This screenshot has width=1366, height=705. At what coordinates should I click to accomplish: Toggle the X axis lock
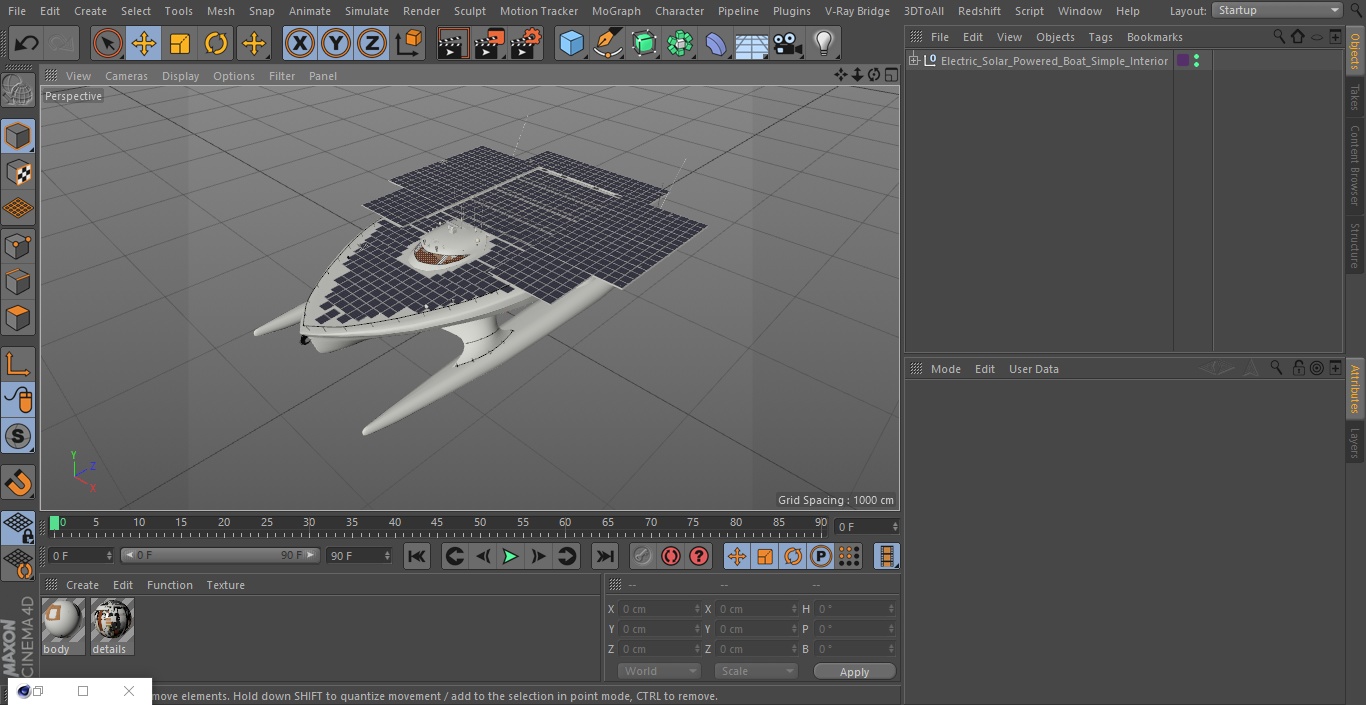click(299, 43)
